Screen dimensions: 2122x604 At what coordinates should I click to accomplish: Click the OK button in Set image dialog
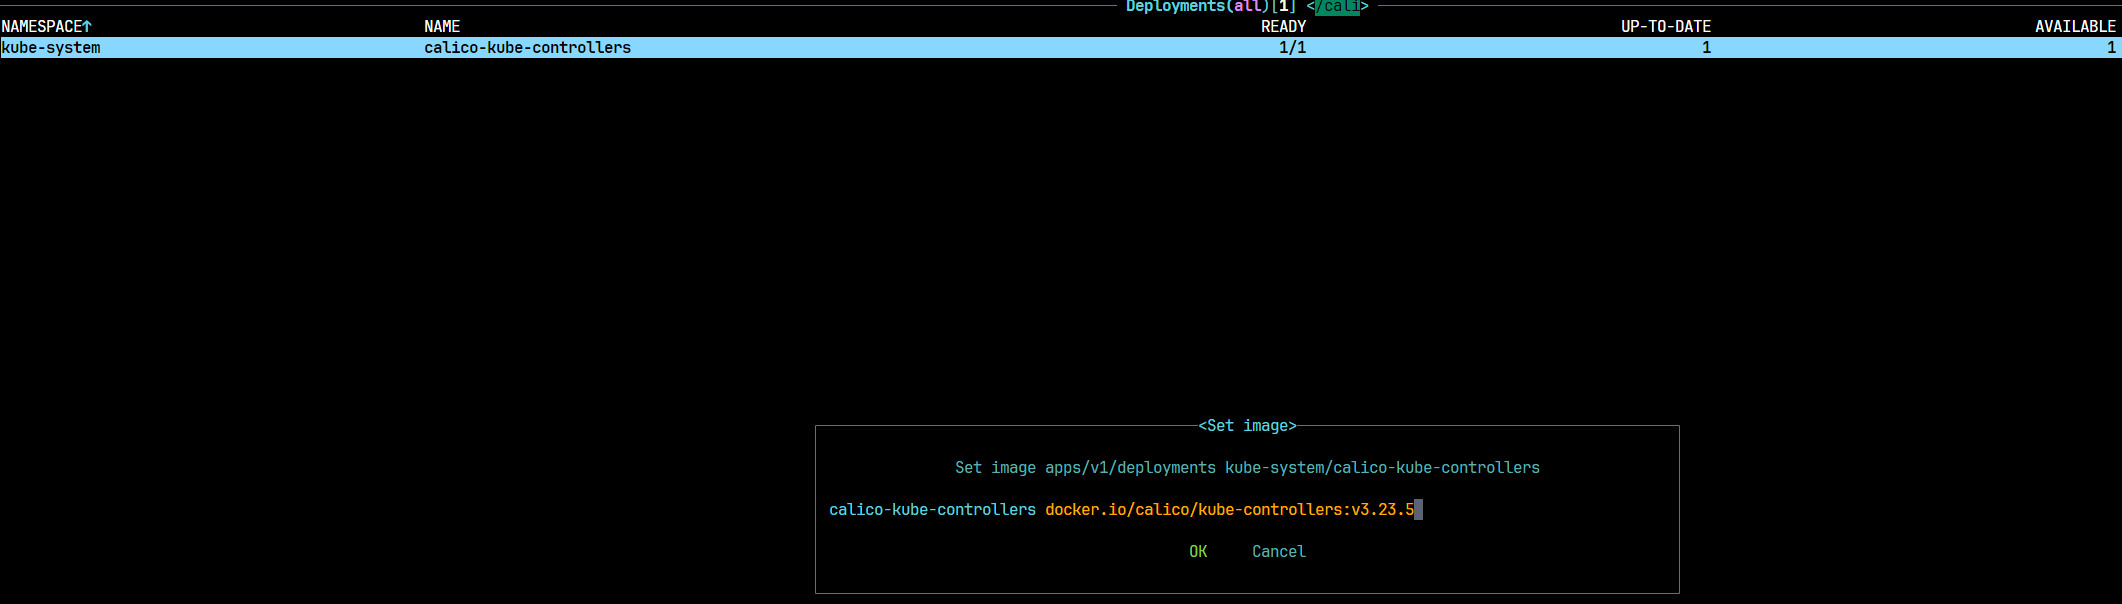[1198, 552]
